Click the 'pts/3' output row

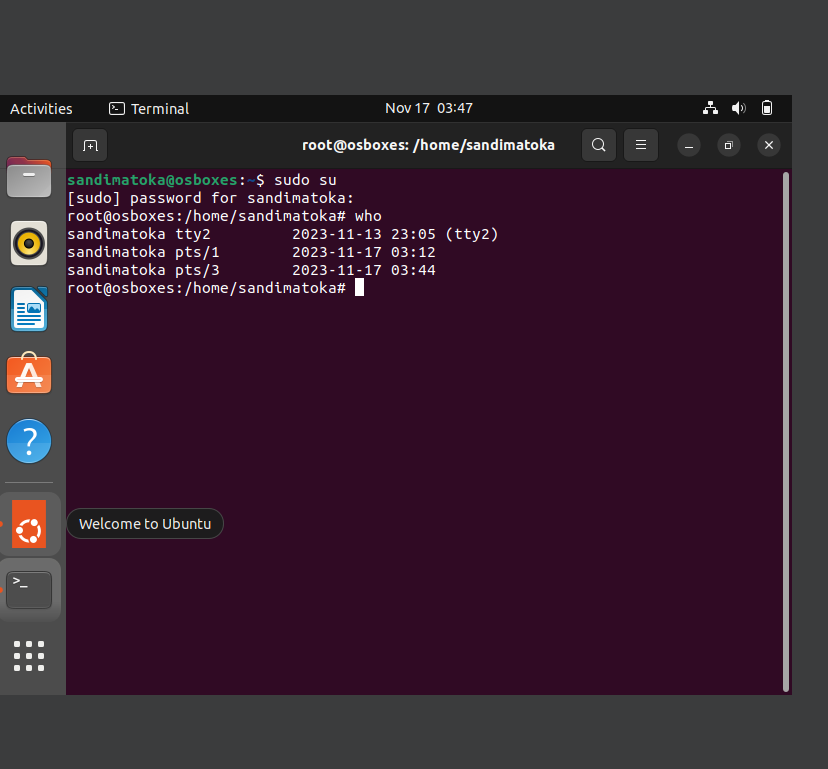tap(251, 270)
